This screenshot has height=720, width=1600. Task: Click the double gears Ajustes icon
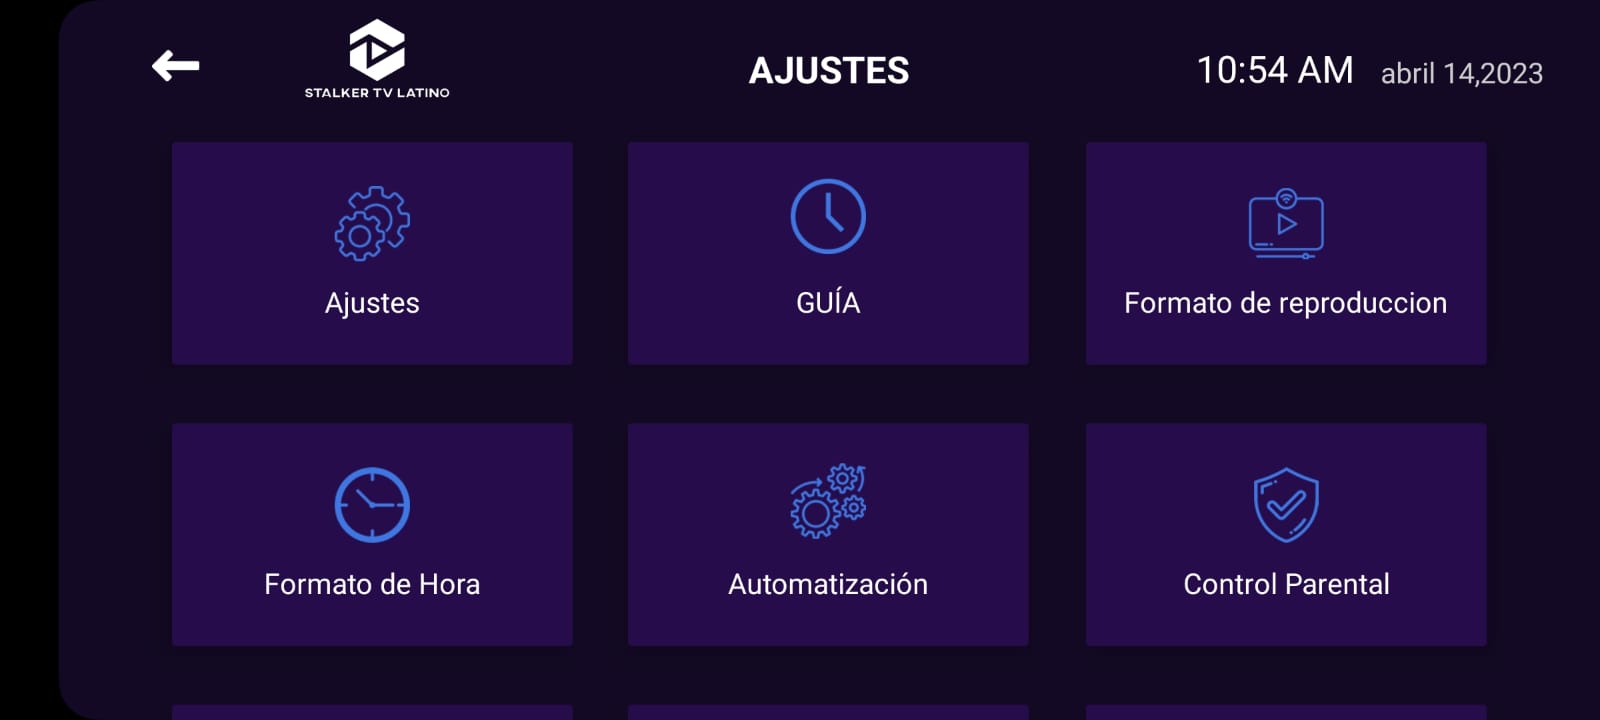(372, 223)
